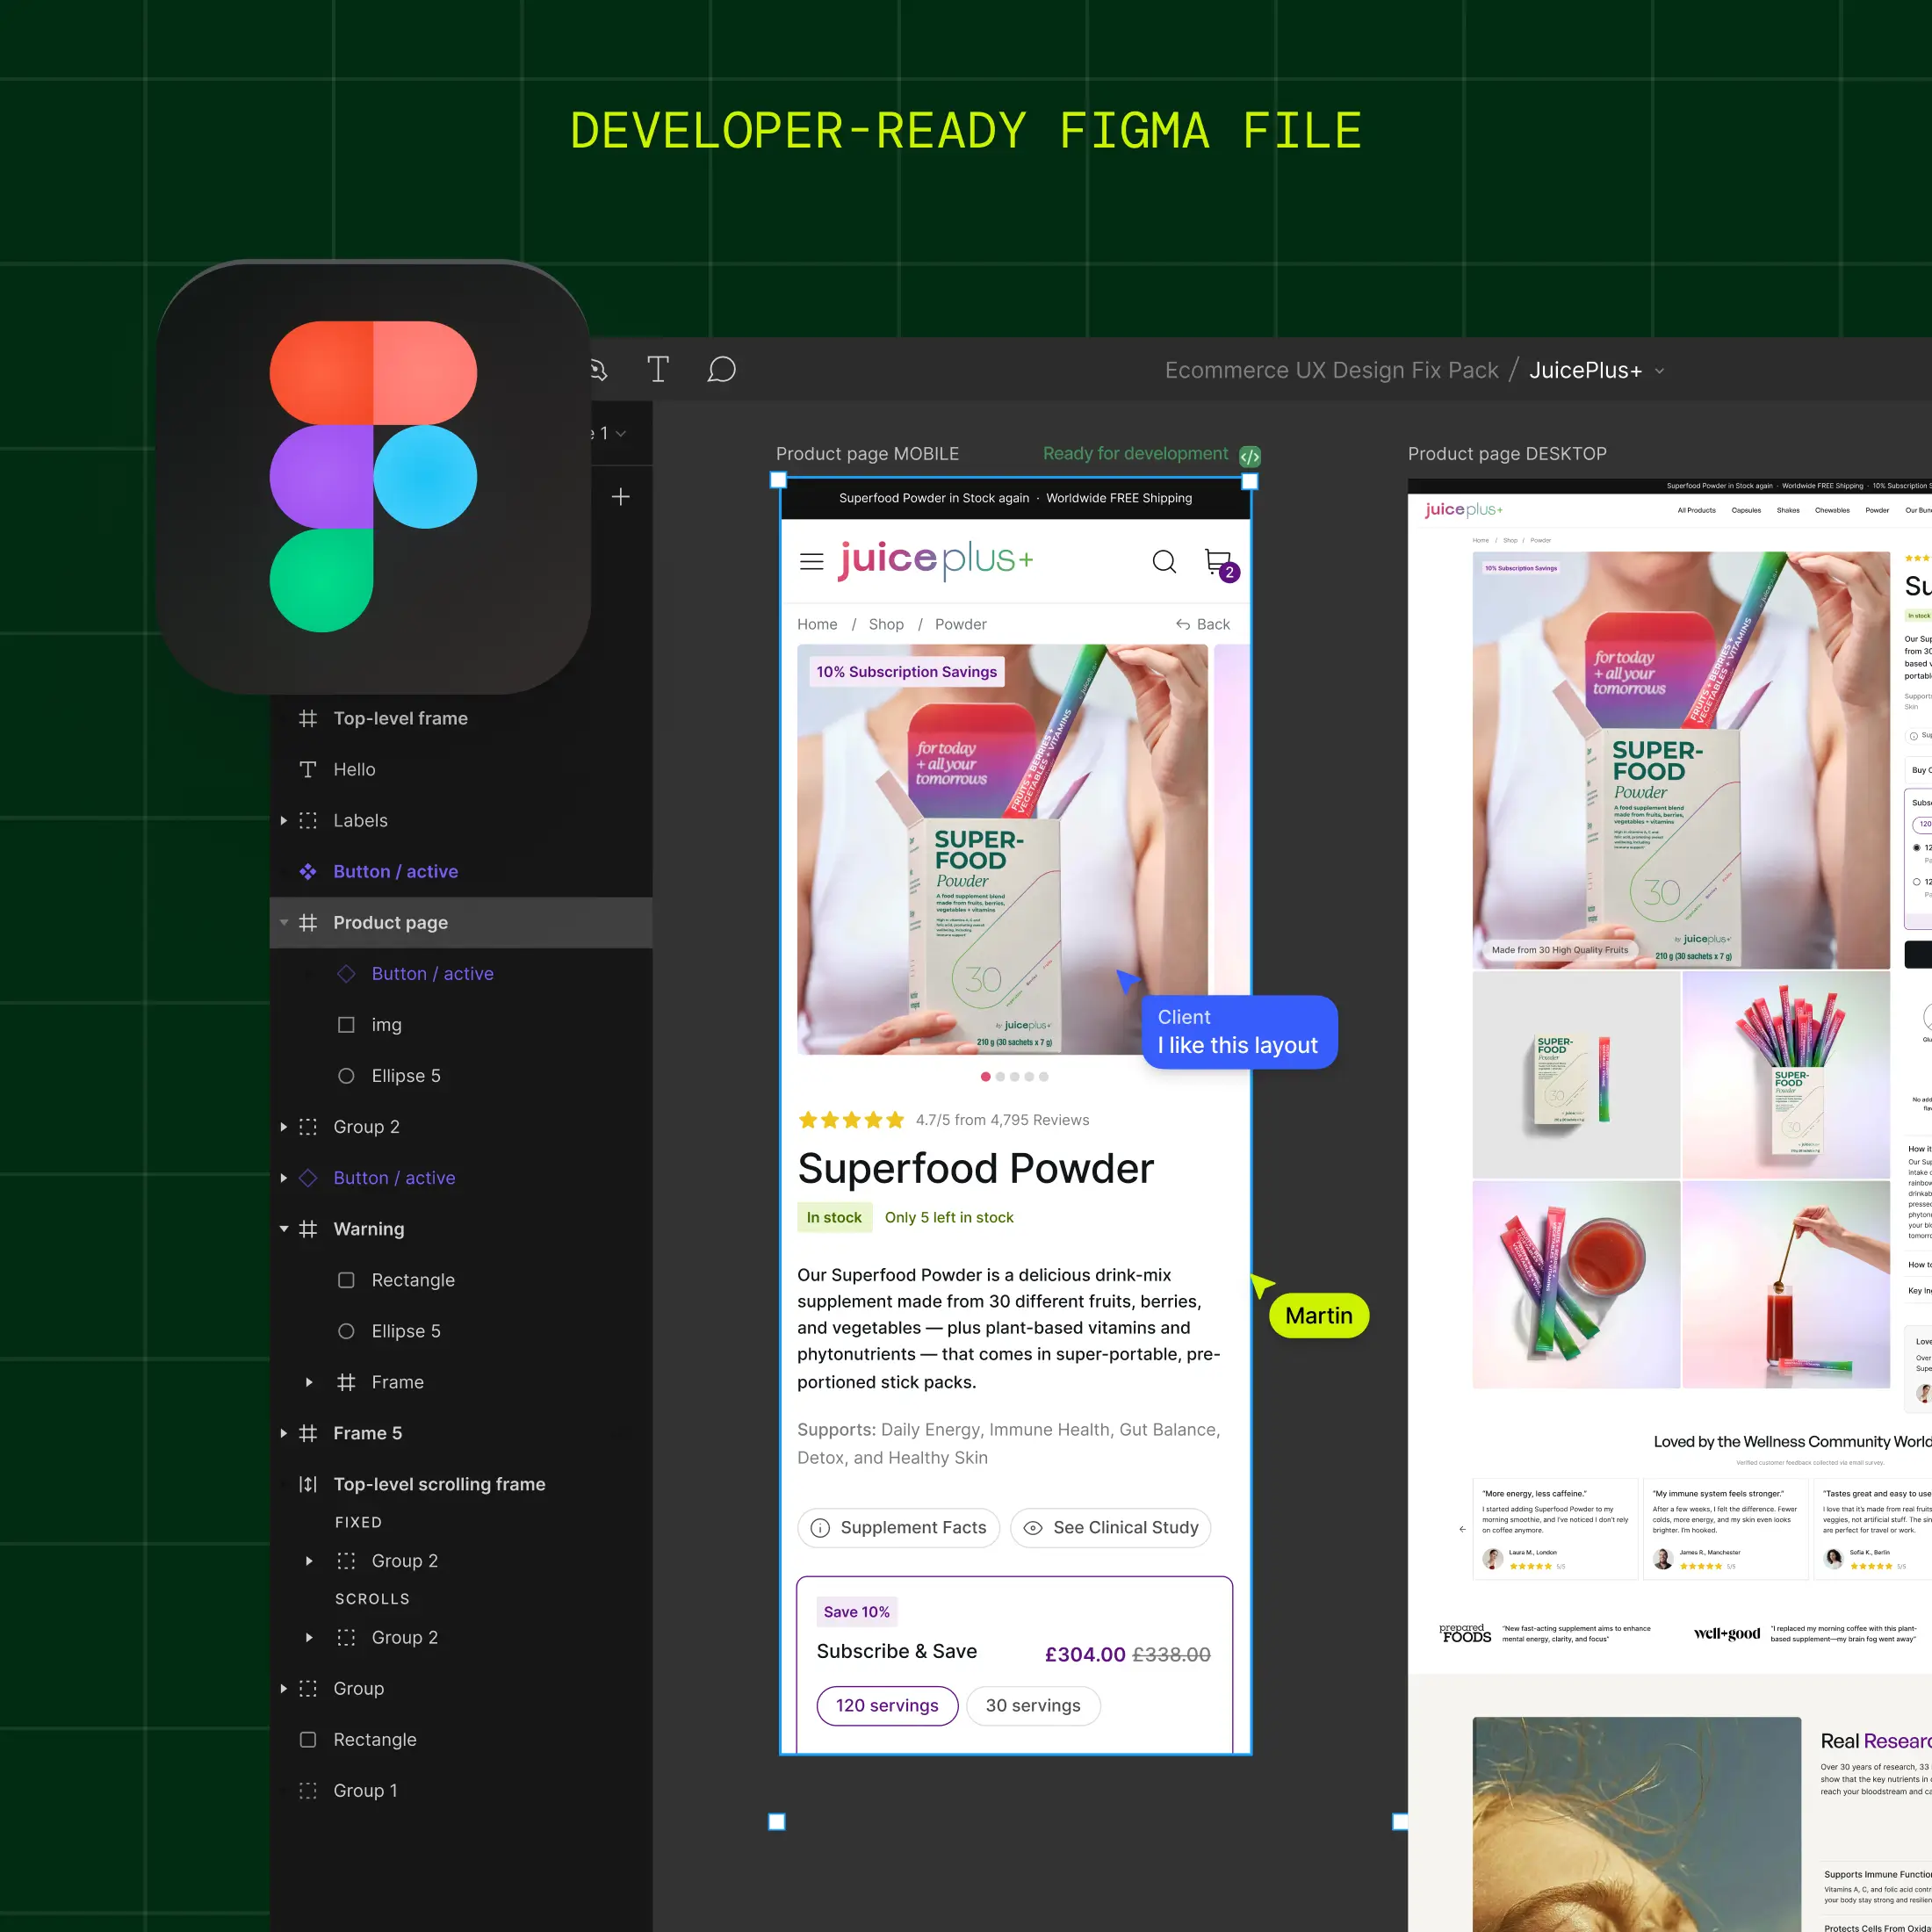
Task: Click the Figma app logo
Action: [x=373, y=477]
